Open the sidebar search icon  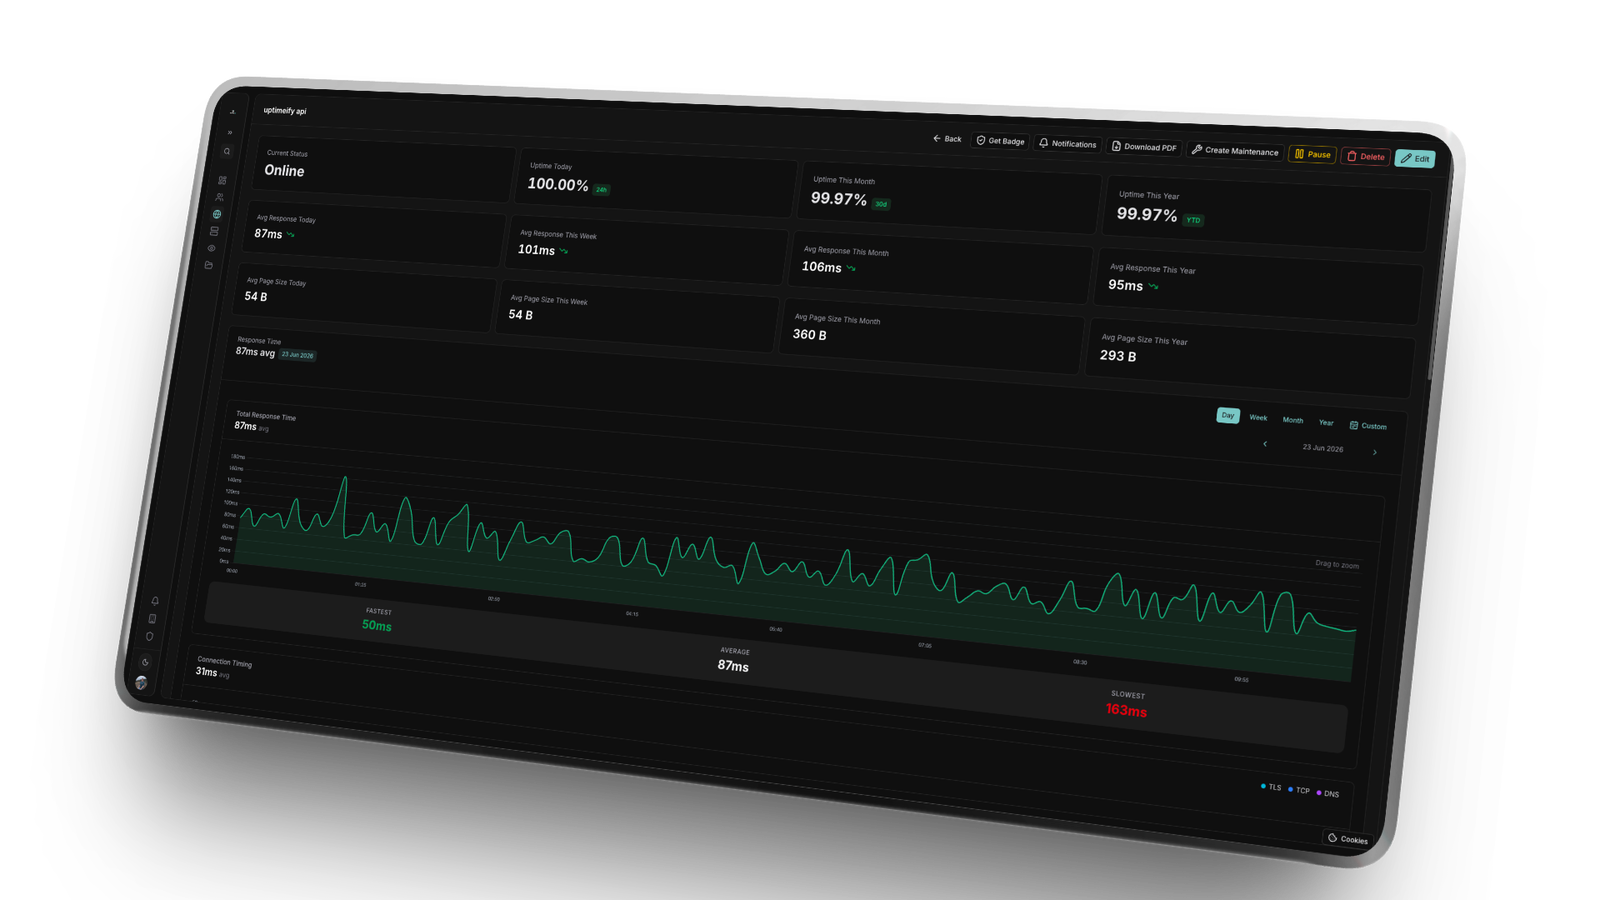pyautogui.click(x=227, y=152)
